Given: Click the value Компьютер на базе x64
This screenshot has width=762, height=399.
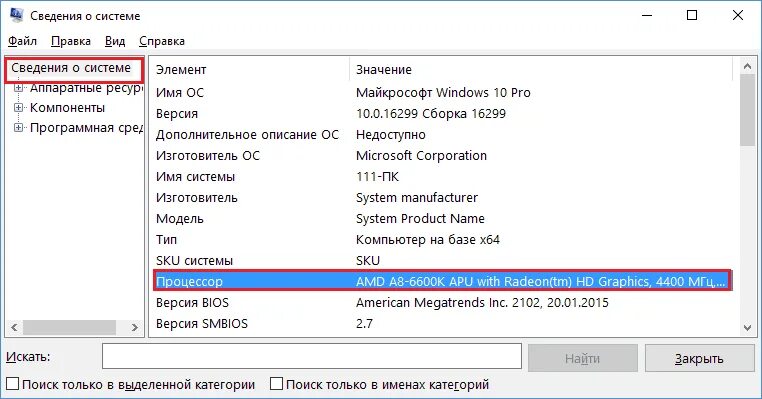Looking at the screenshot, I should tap(428, 240).
